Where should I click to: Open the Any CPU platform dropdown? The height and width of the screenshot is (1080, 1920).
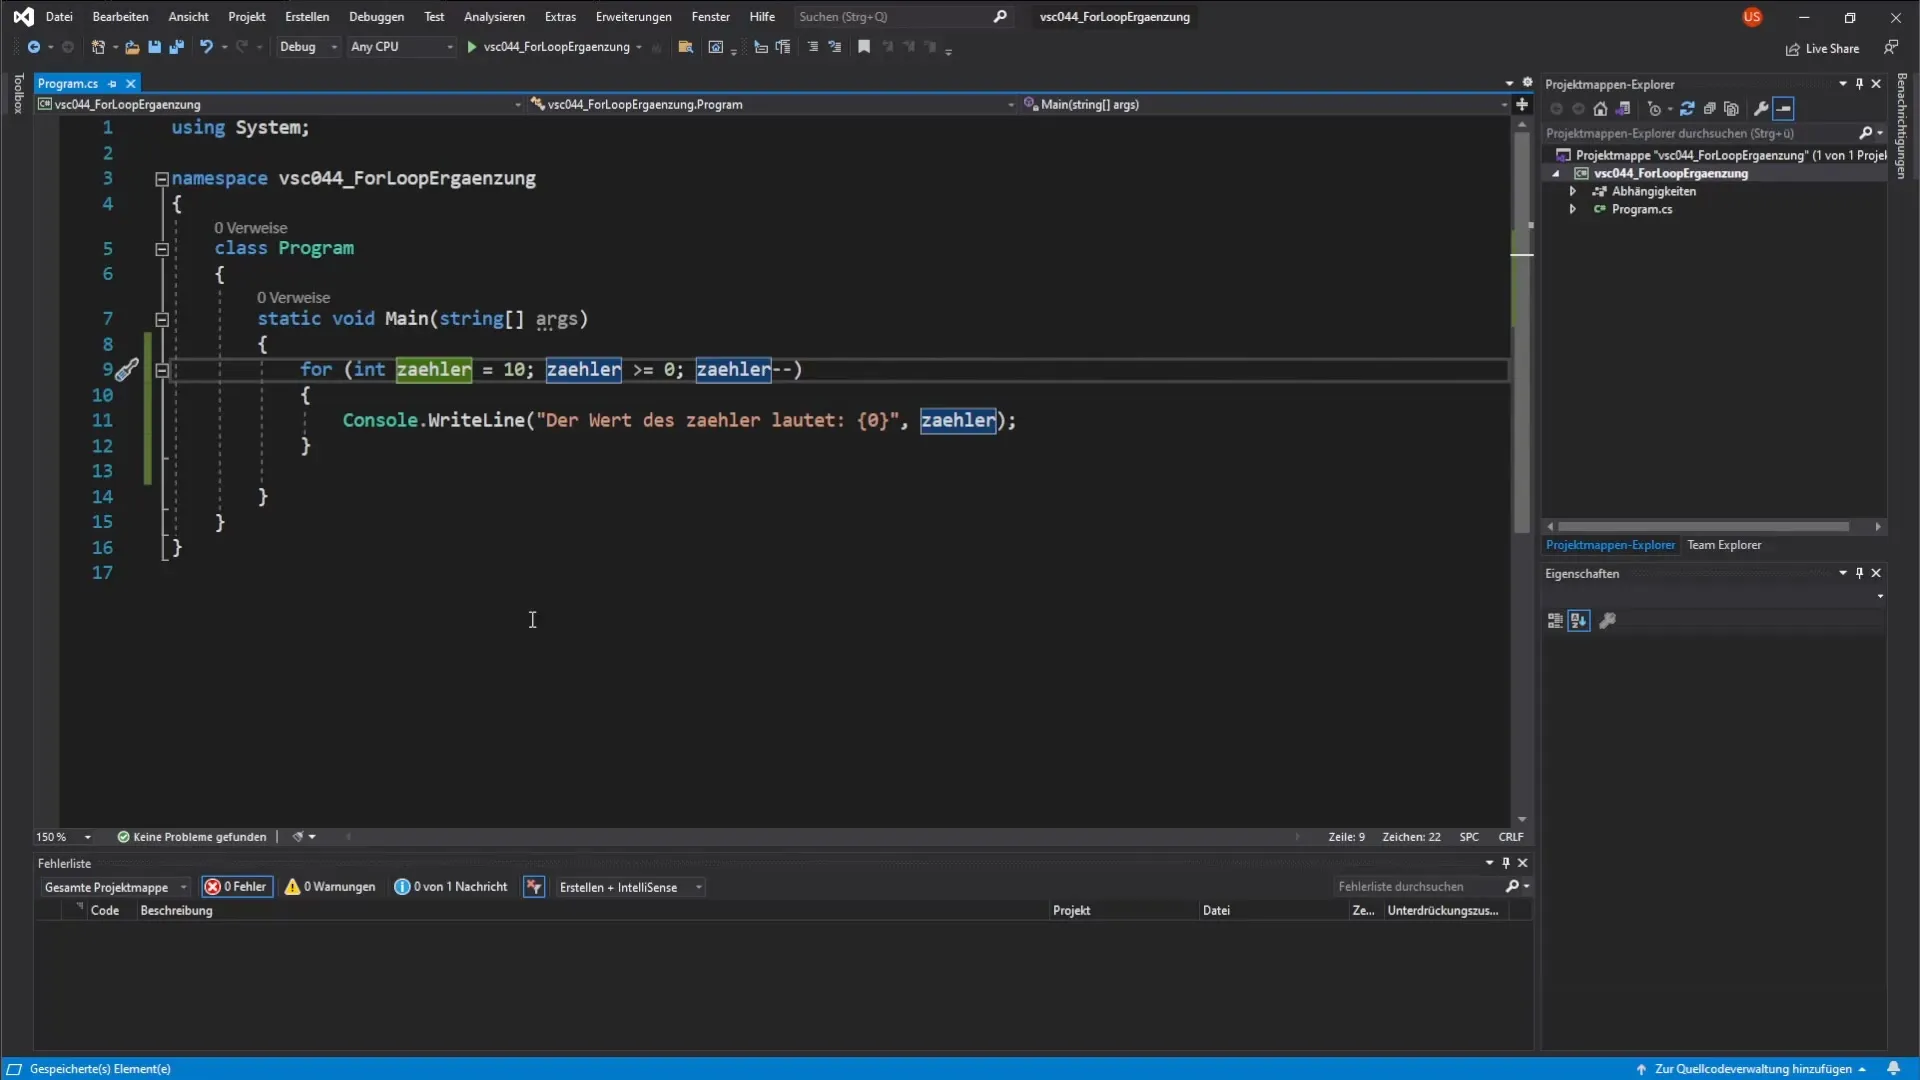click(x=402, y=47)
